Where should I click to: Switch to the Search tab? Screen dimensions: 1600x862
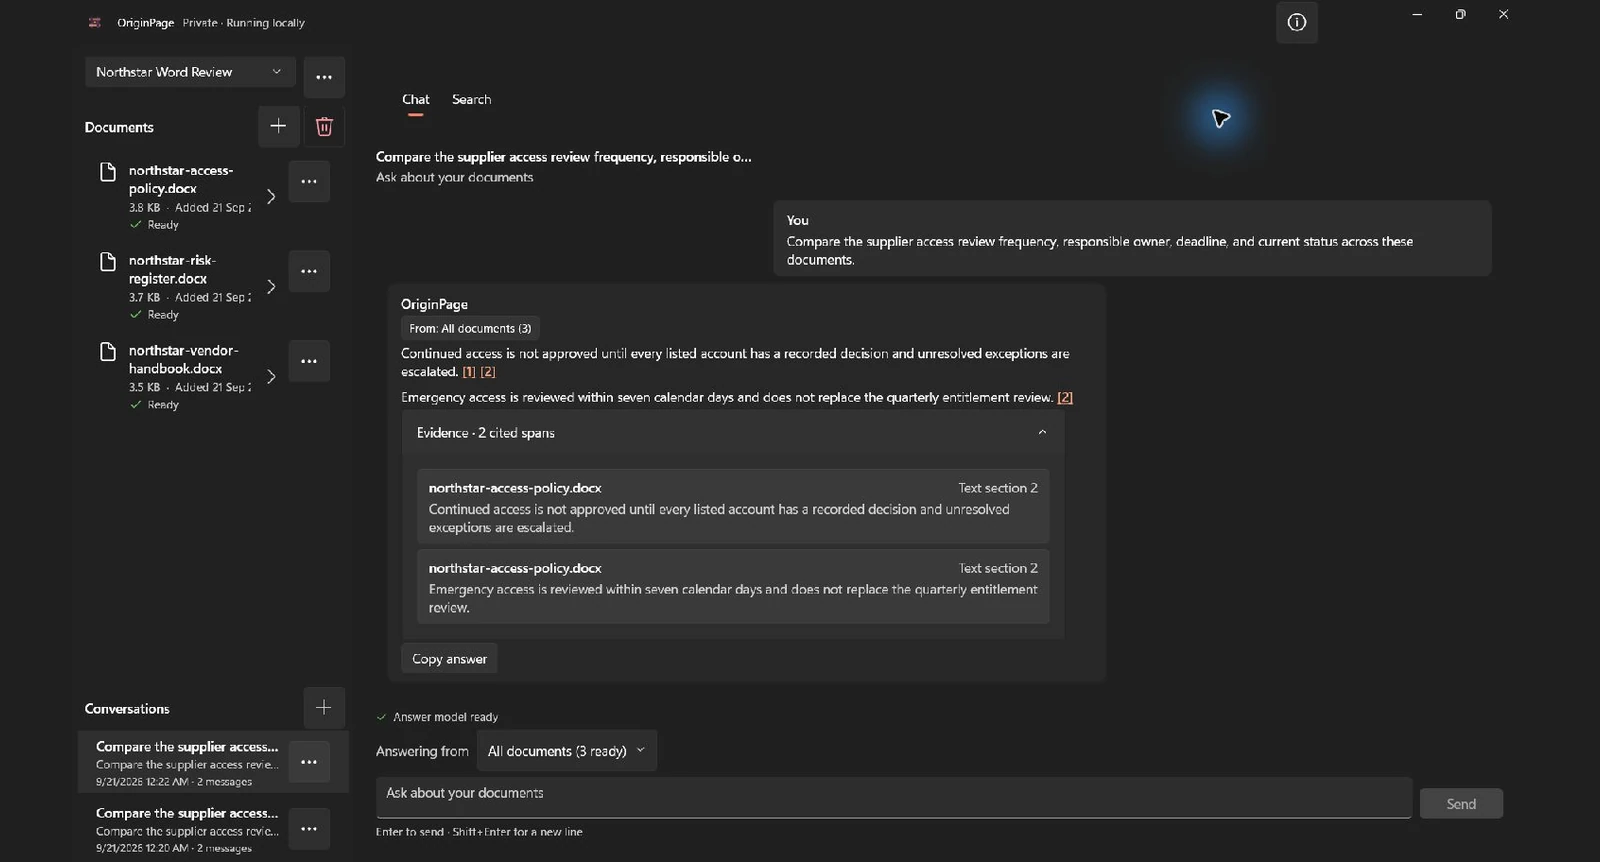[471, 100]
